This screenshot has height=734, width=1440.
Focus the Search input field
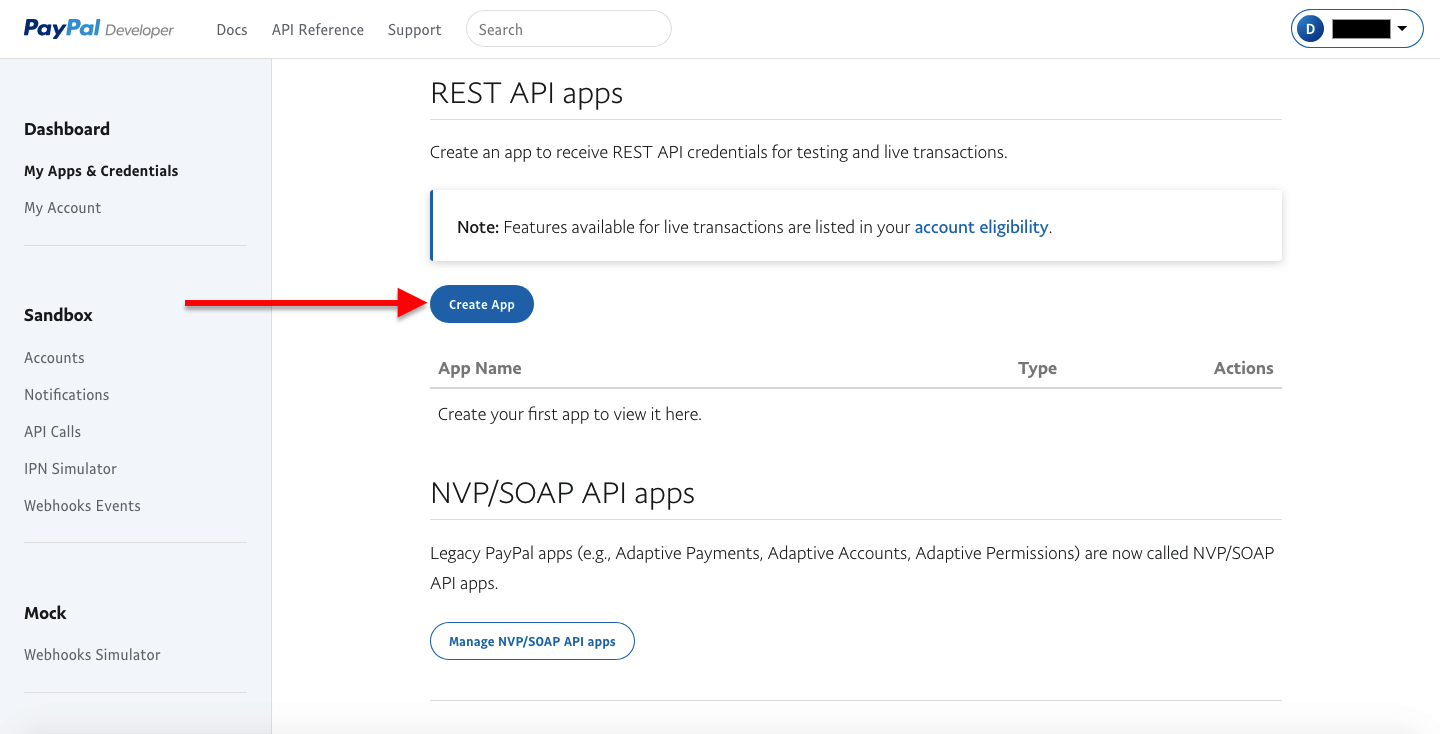point(568,30)
